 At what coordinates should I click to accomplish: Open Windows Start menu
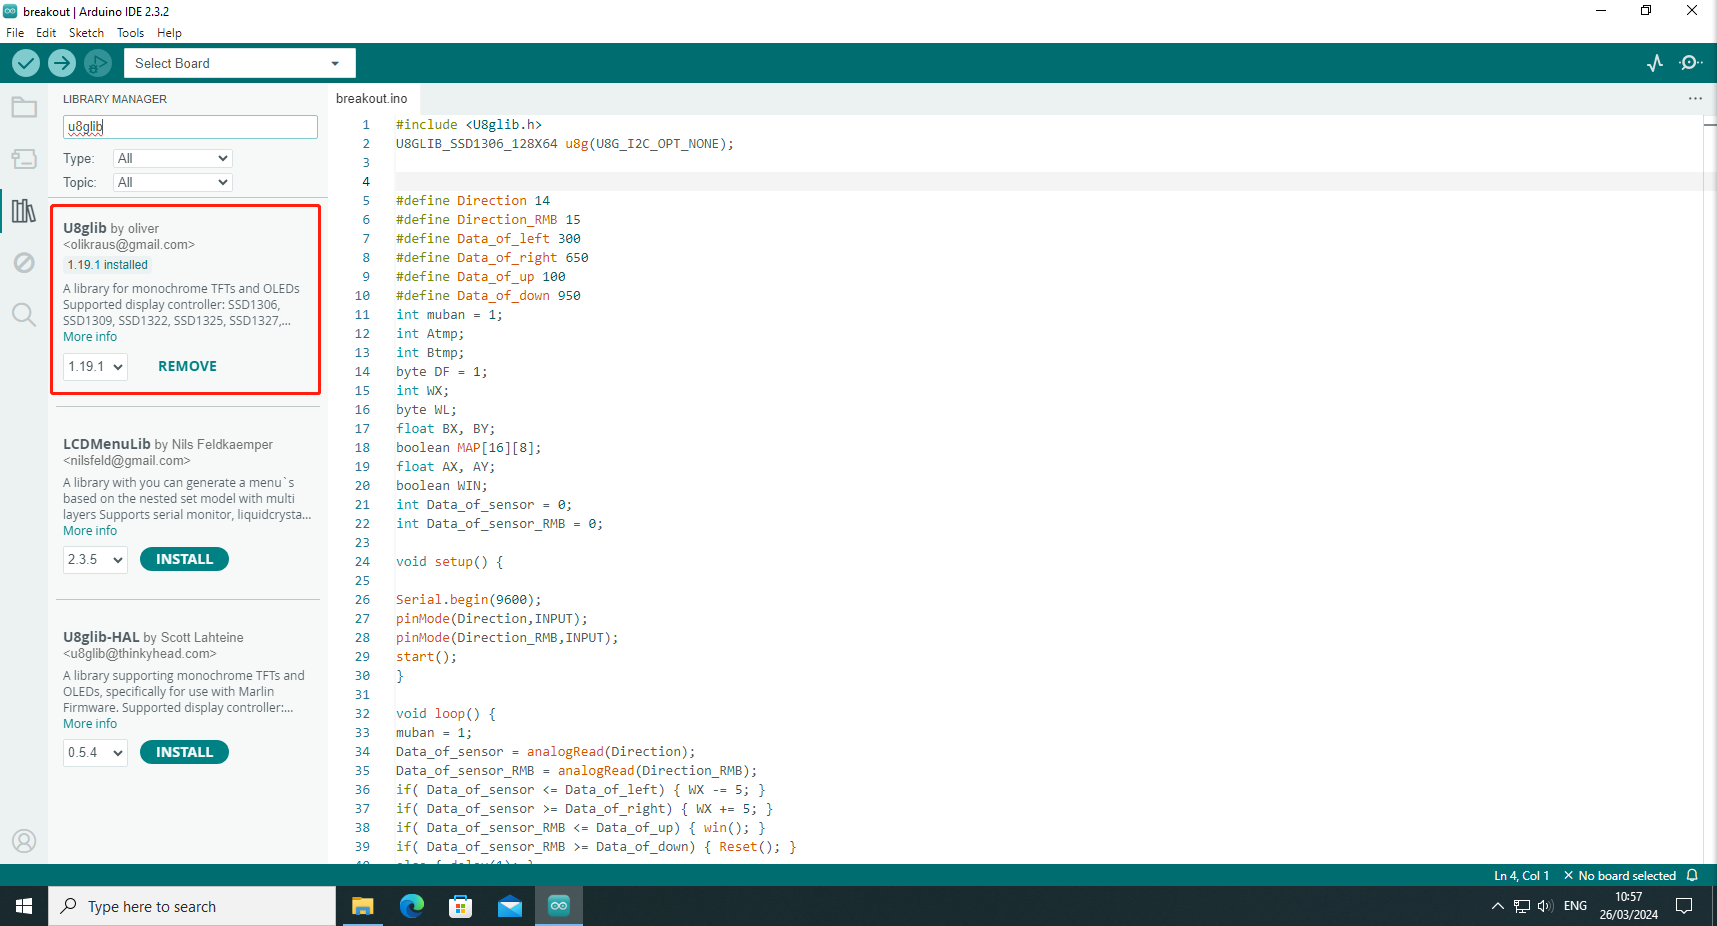(x=24, y=906)
